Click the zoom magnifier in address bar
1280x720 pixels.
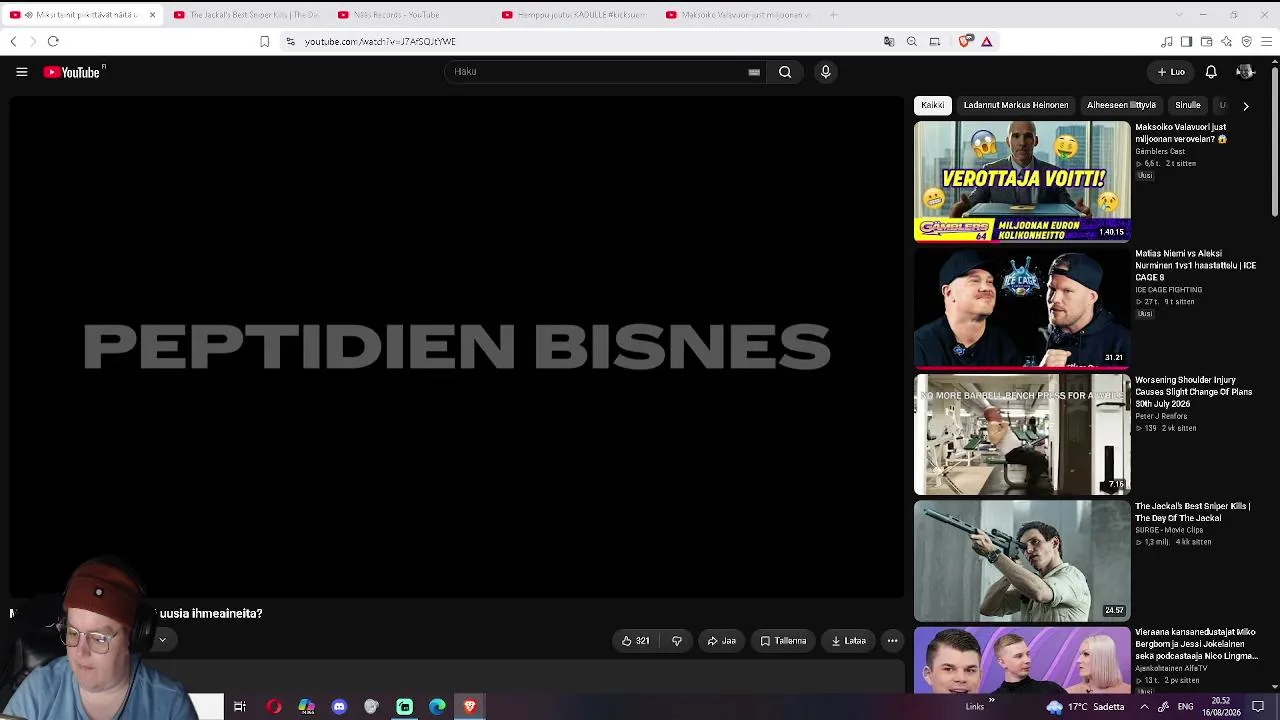pos(912,41)
